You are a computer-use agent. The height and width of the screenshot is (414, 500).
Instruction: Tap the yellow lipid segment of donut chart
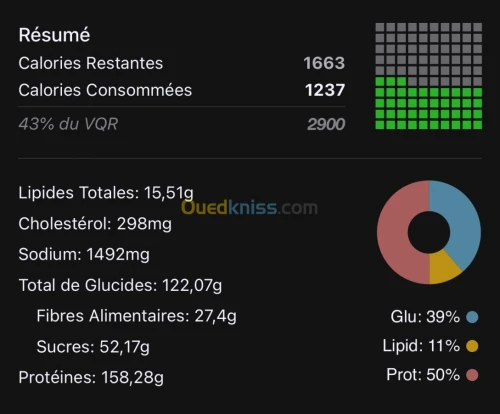click(x=443, y=269)
